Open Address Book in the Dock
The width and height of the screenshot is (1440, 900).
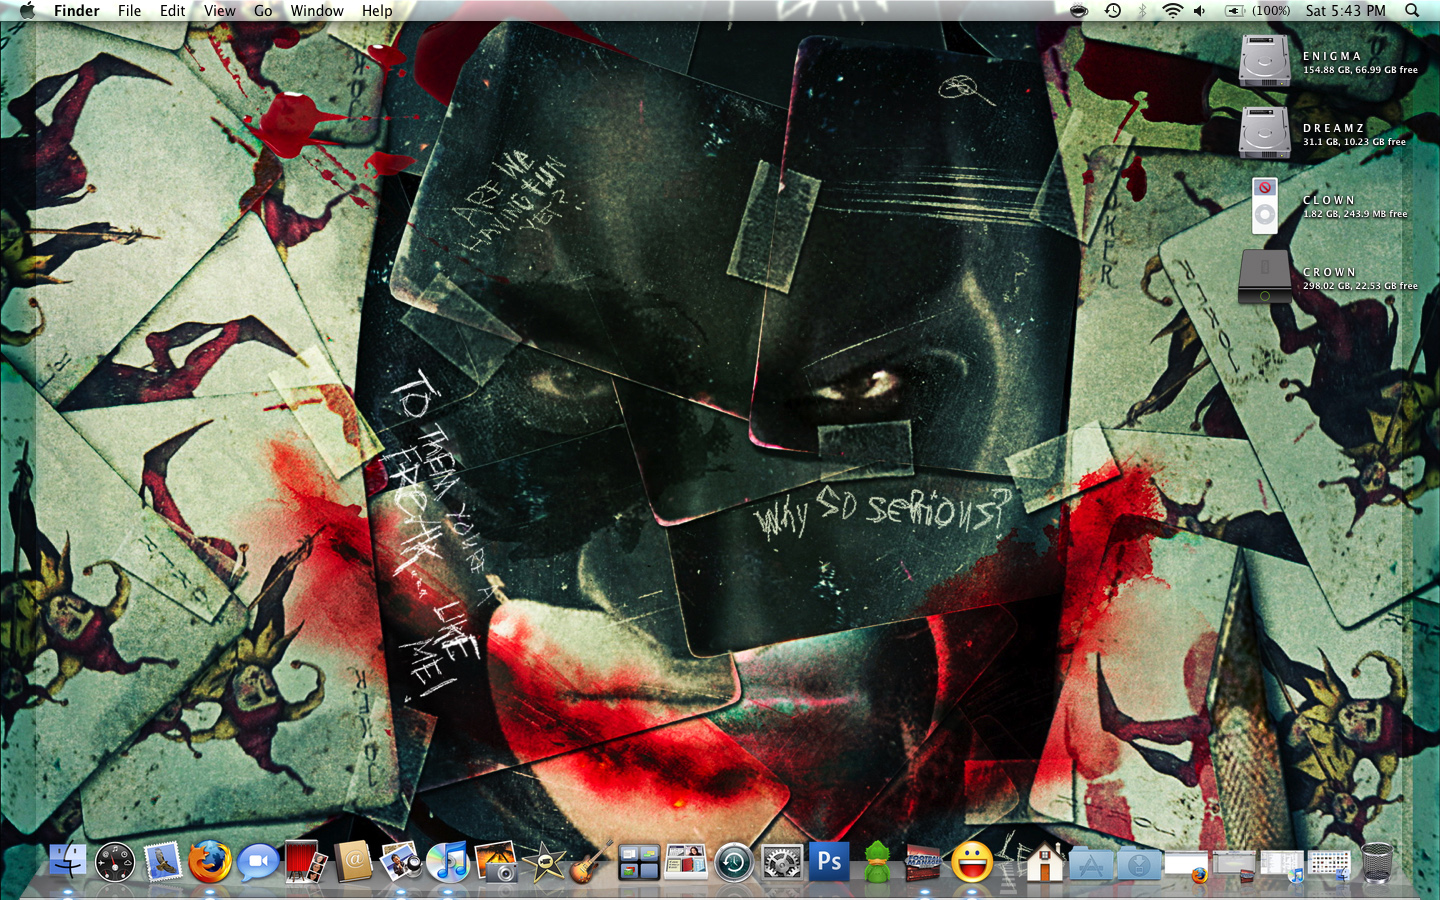[353, 862]
